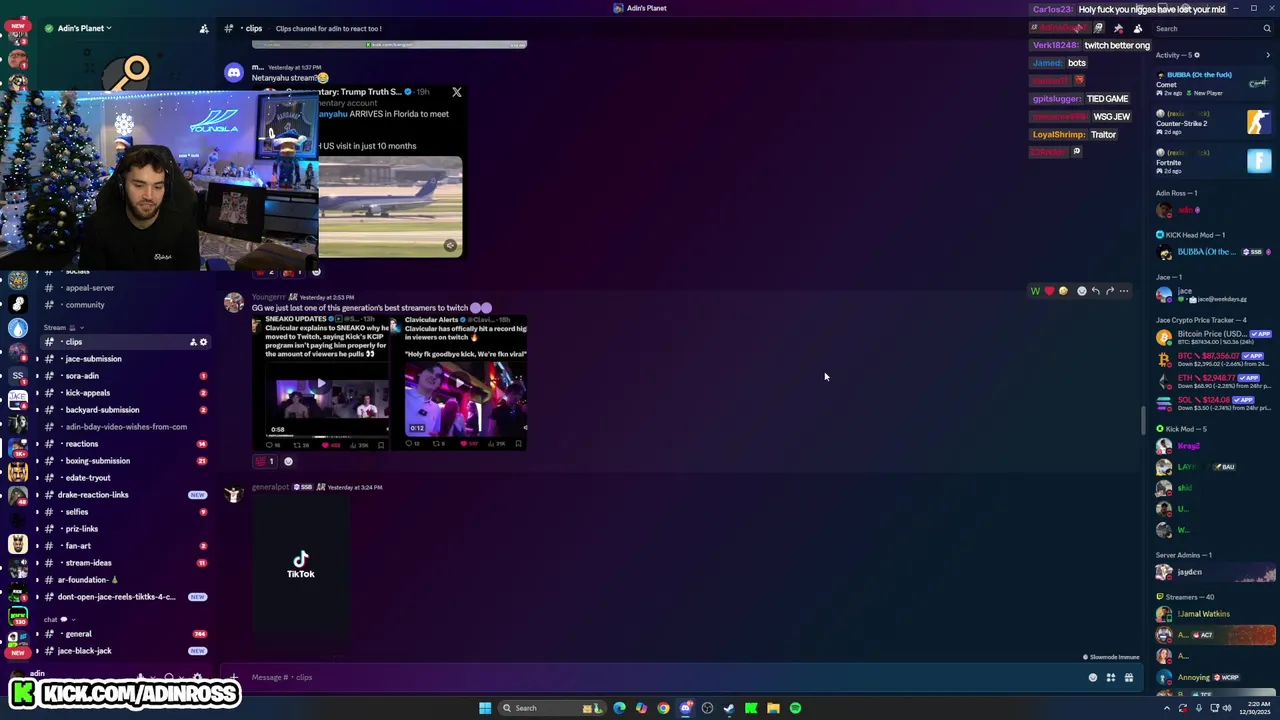The height and width of the screenshot is (720, 1280).
Task: Toggle the member list icon in header
Action: (1137, 28)
